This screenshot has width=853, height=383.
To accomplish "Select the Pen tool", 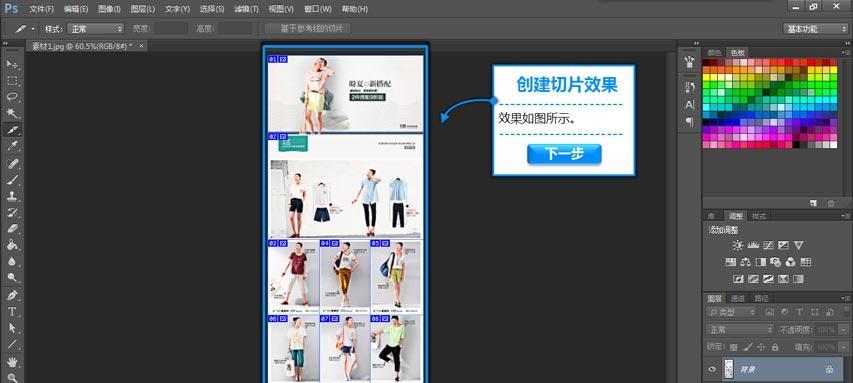I will [12, 295].
